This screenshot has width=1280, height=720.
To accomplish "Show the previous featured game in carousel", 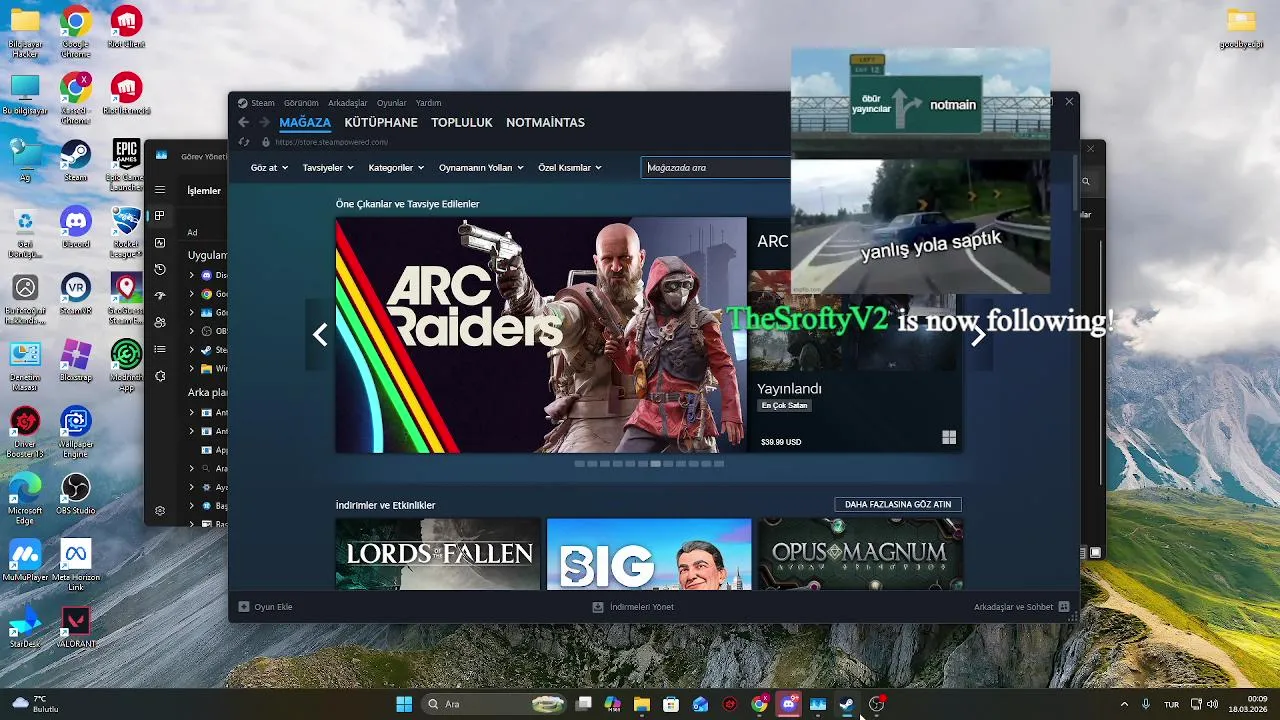I will point(320,335).
